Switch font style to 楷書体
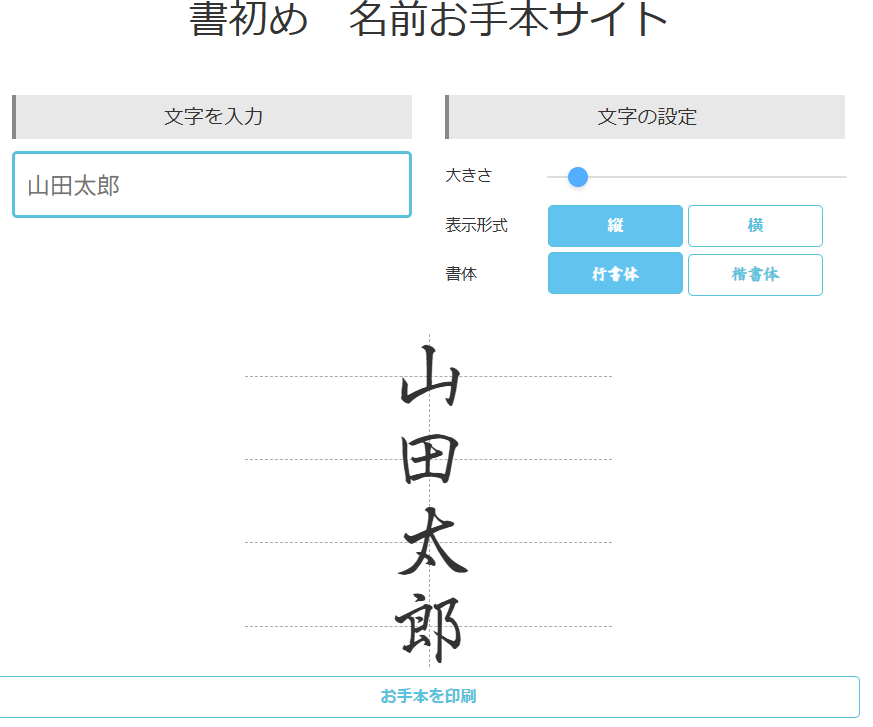The height and width of the screenshot is (727, 873). point(755,274)
